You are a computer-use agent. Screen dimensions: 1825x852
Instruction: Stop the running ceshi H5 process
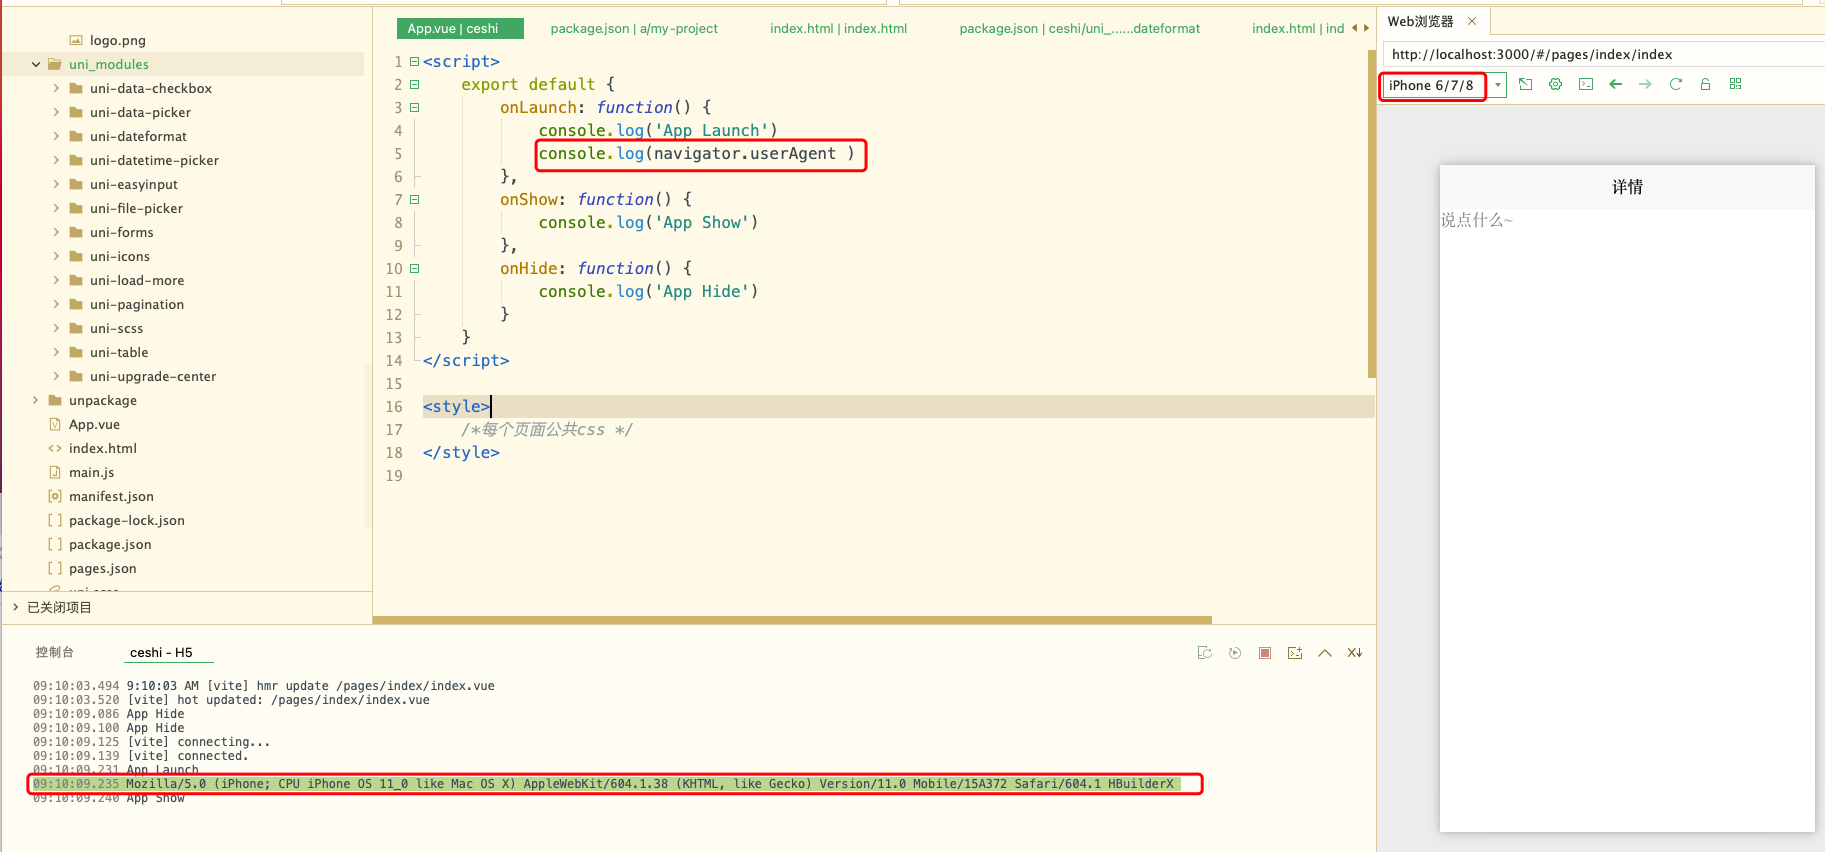pyautogui.click(x=1265, y=653)
